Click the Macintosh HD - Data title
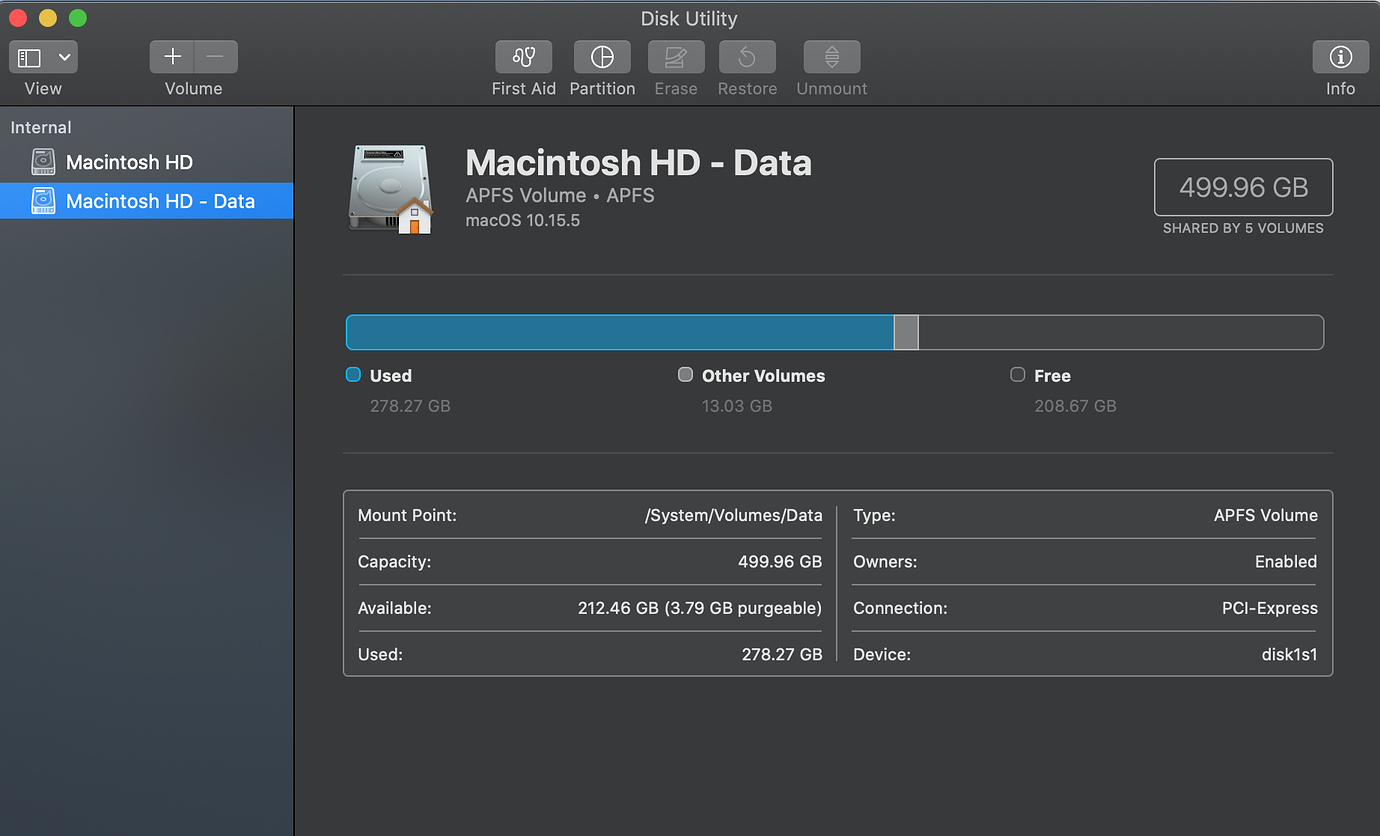Viewport: 1380px width, 836px height. tap(639, 163)
